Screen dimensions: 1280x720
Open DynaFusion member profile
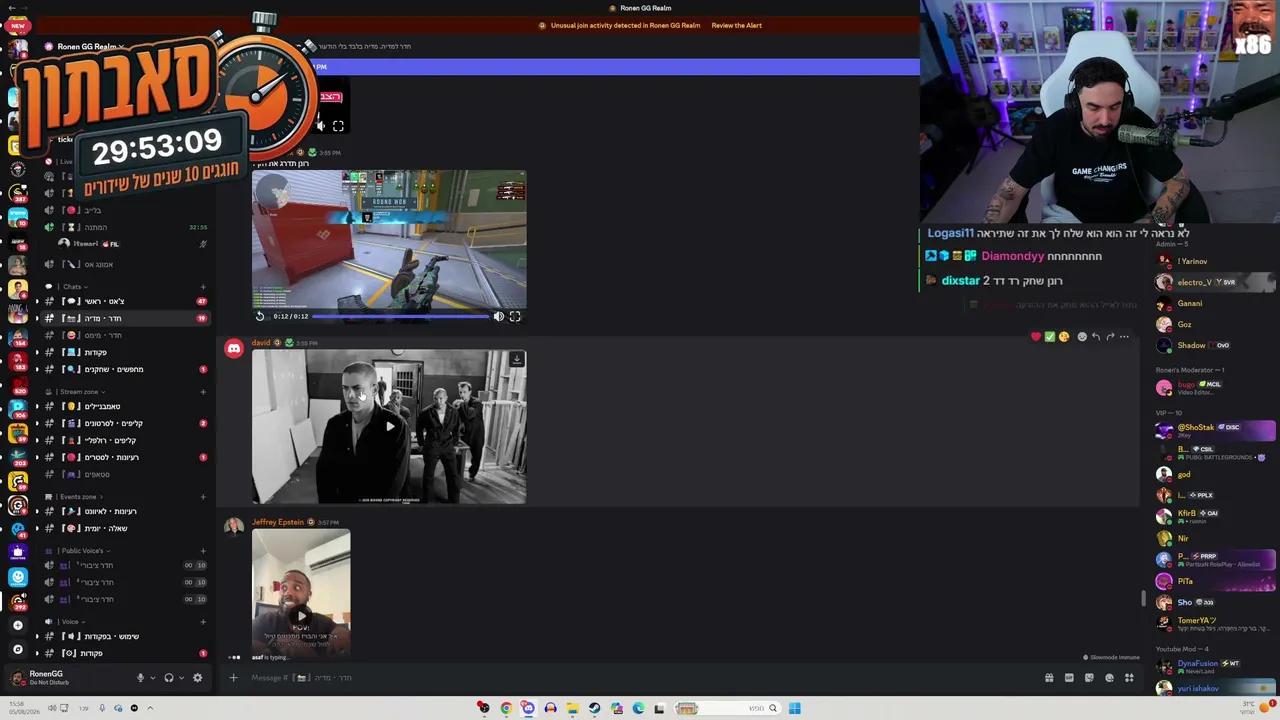tap(1215, 666)
